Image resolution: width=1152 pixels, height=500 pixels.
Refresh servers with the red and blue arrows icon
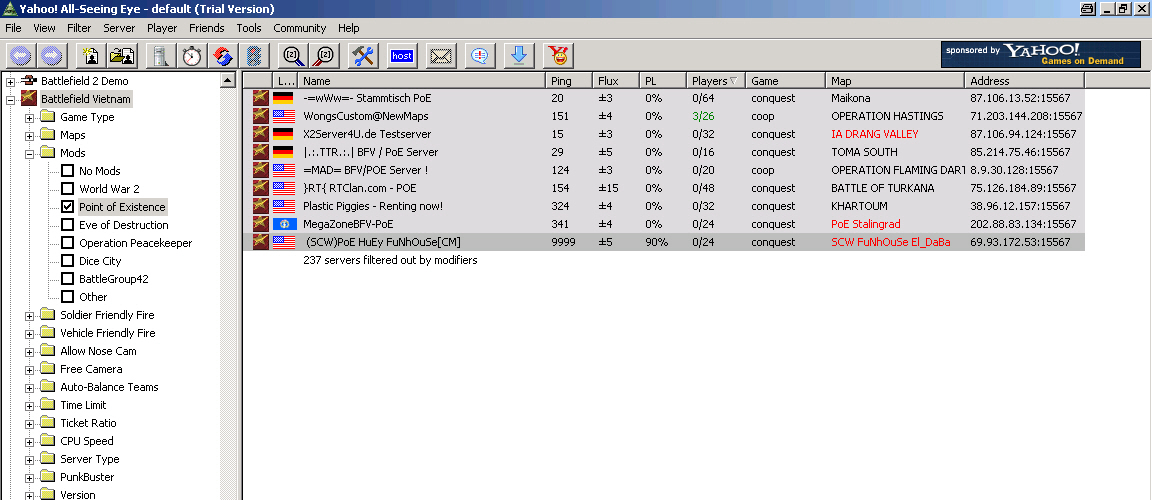pos(223,56)
